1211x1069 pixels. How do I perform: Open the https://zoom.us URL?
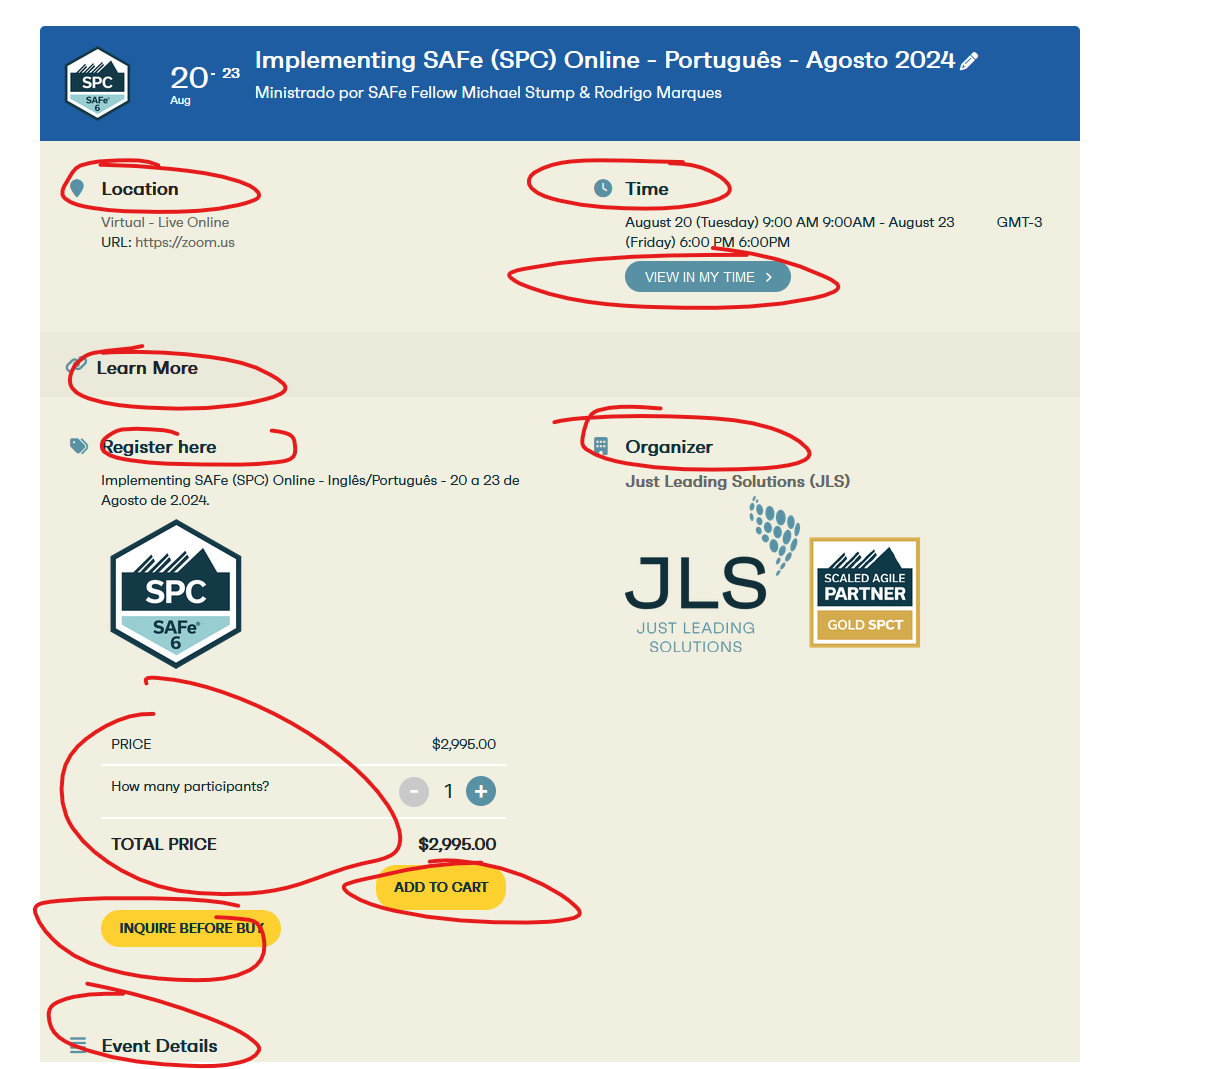pos(185,242)
